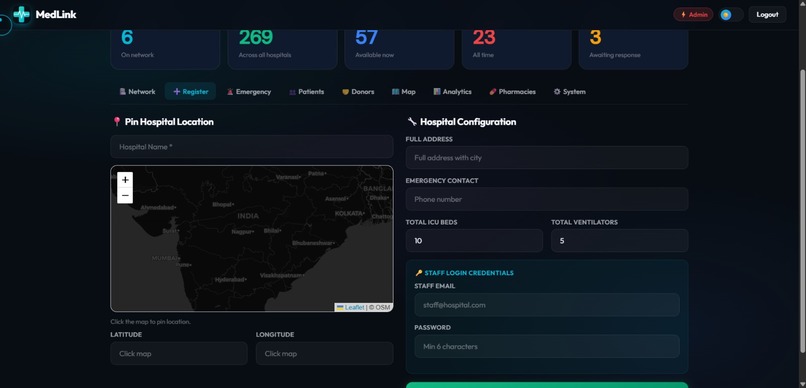Focus the Emergency Contact phone field
806x388 pixels.
coord(547,199)
